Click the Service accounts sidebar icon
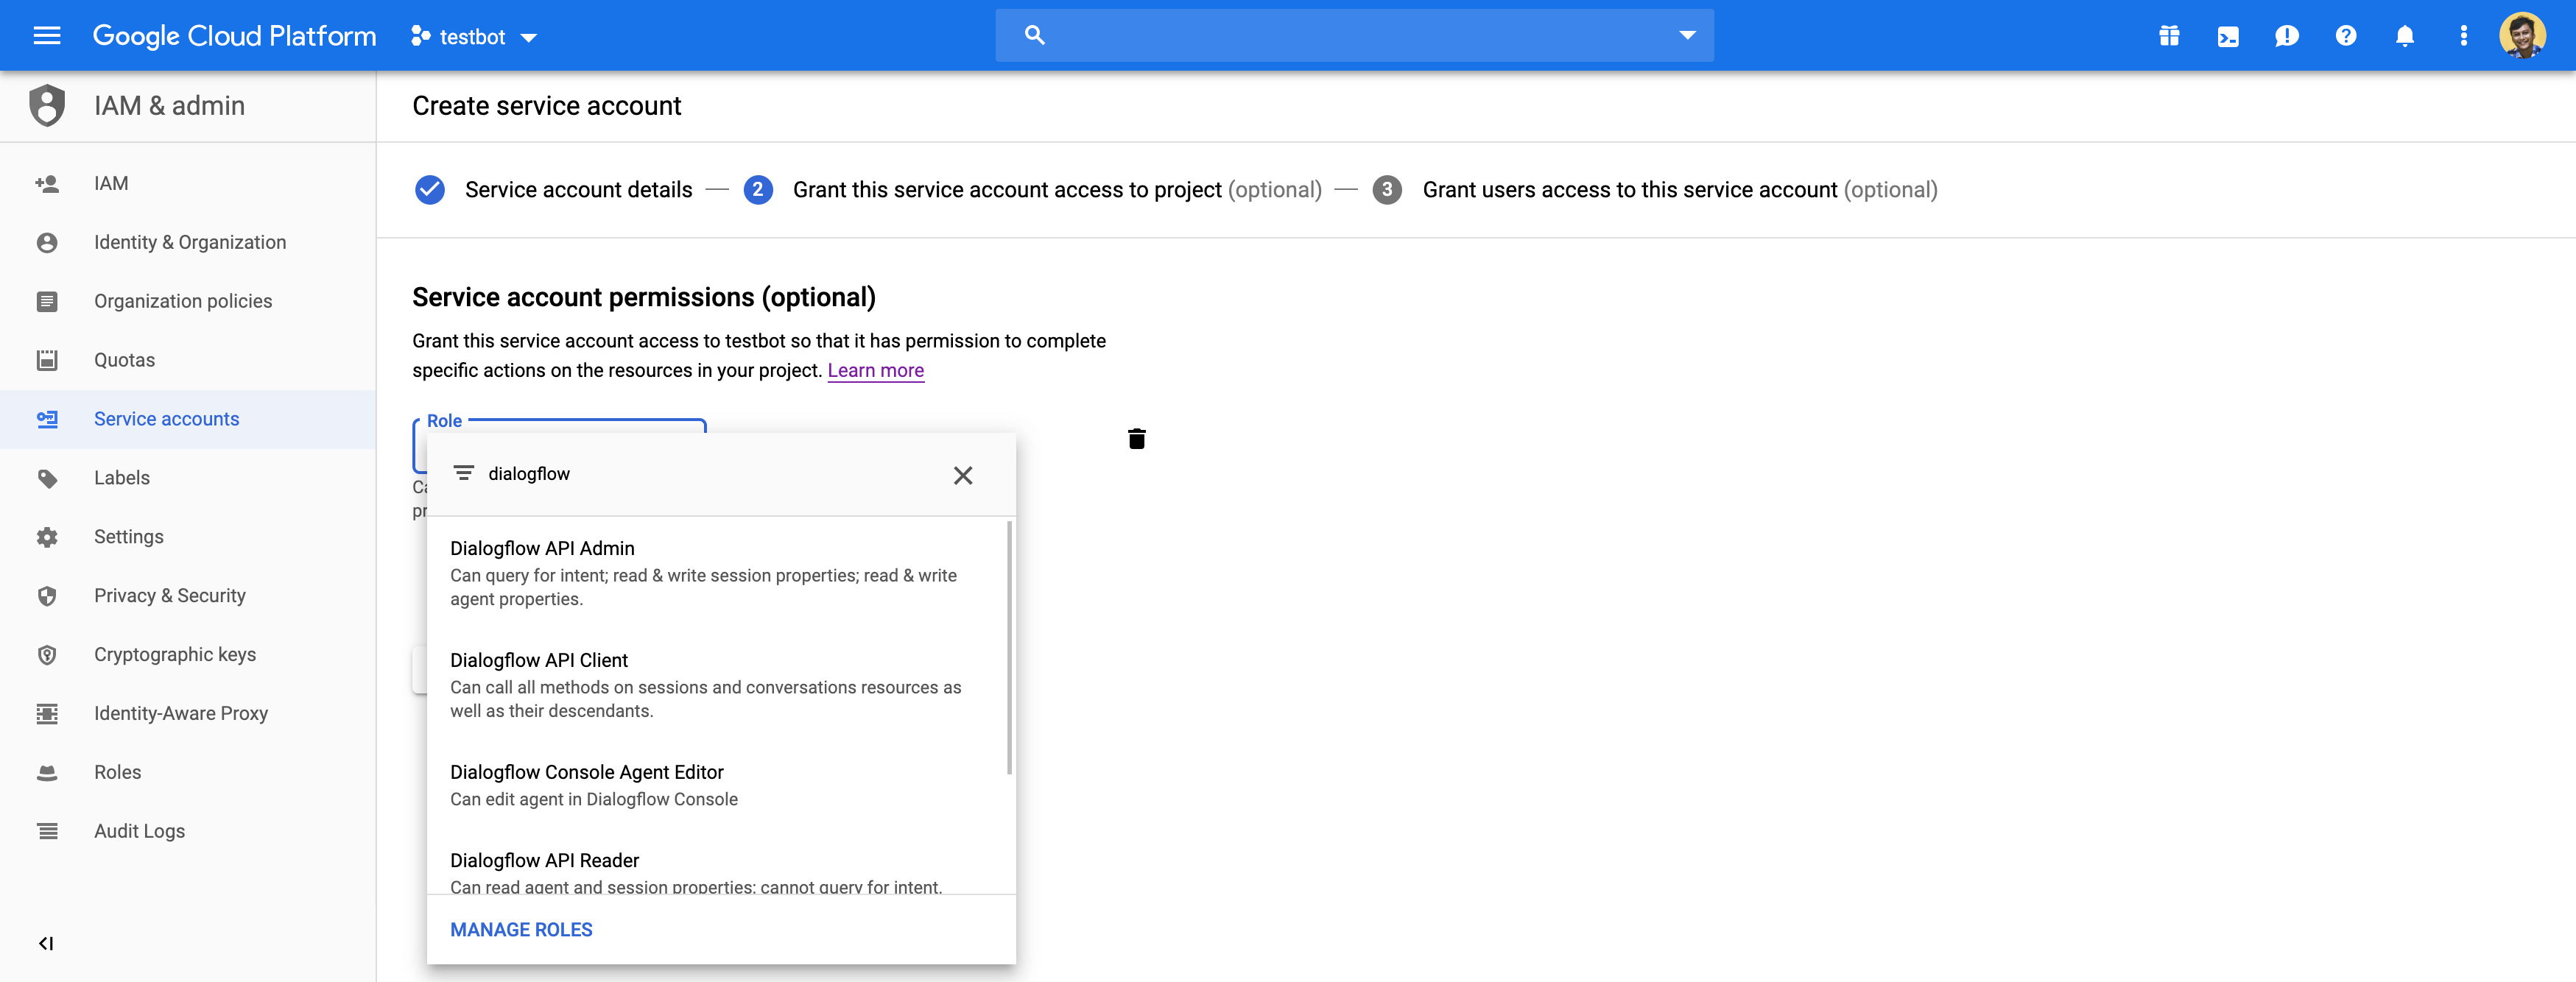Viewport: 2576px width, 982px height. coord(48,419)
